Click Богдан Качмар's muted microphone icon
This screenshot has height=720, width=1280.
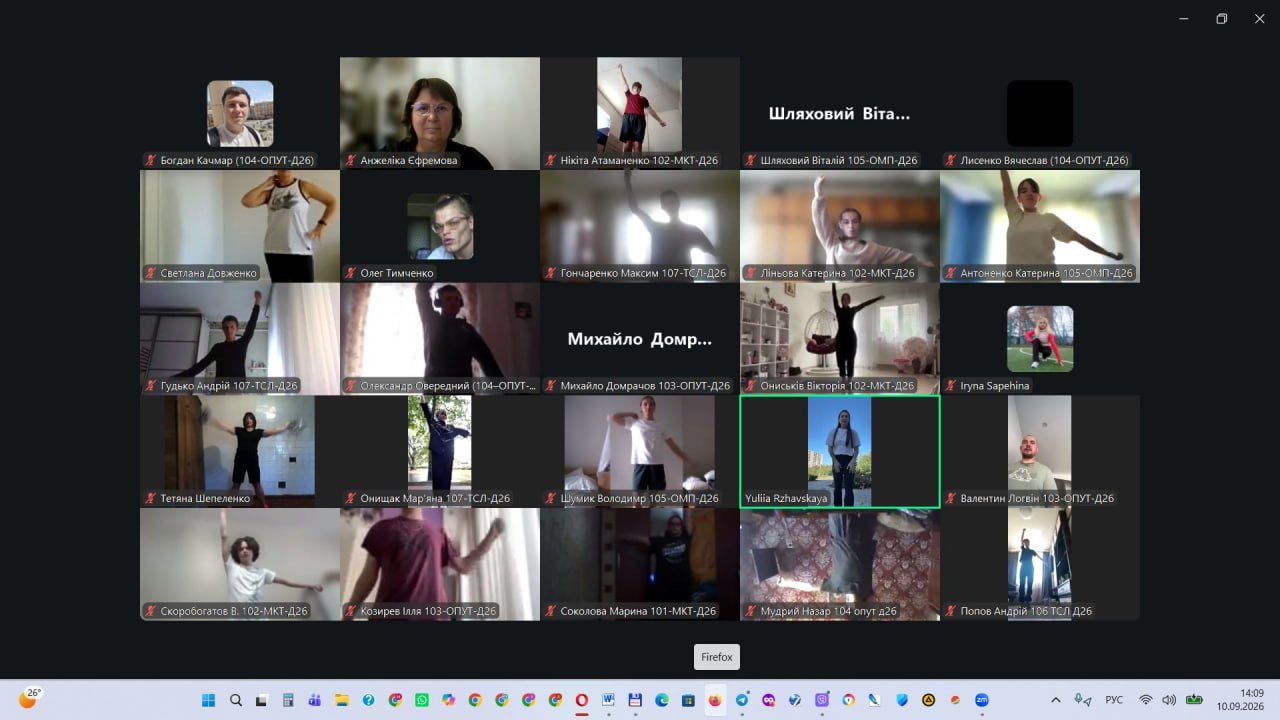pos(151,160)
